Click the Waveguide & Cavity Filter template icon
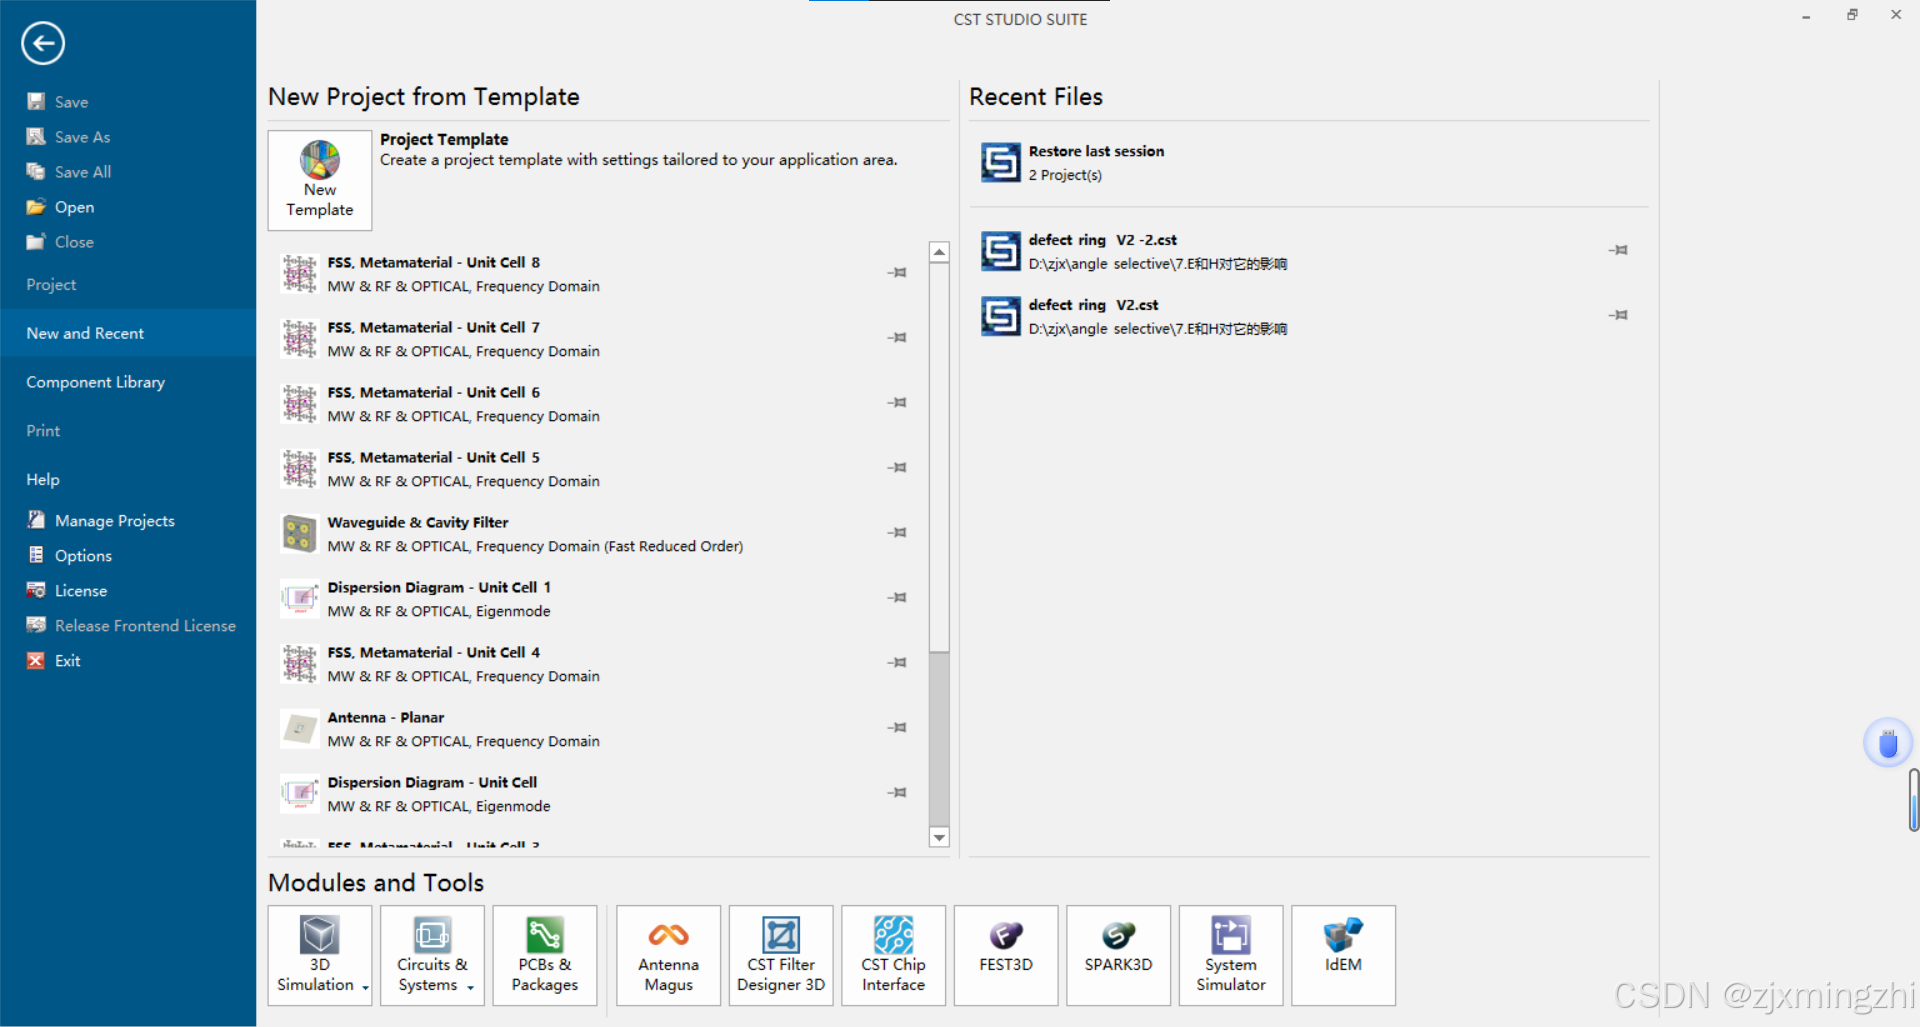 (x=299, y=534)
